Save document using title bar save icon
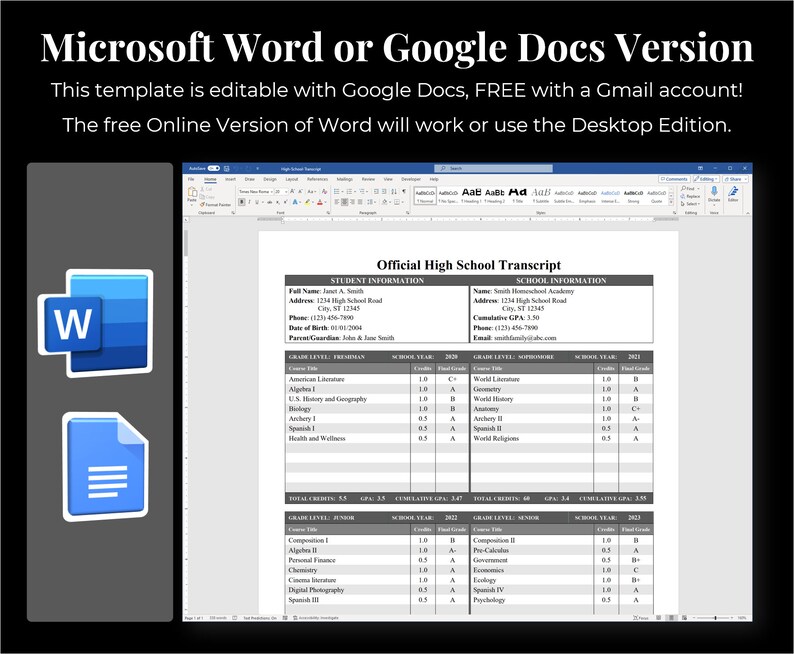Screen dimensions: 794x654 226,169
